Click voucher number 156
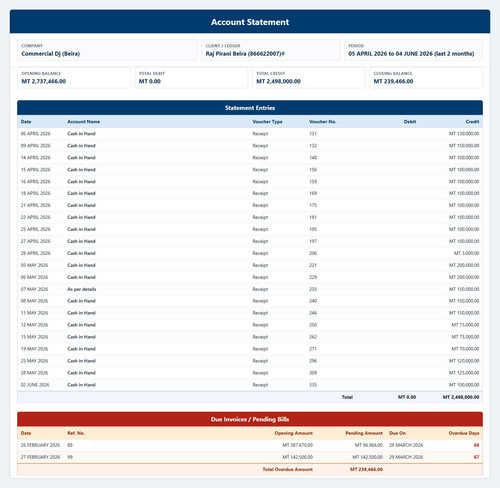This screenshot has width=500, height=488. pyautogui.click(x=313, y=170)
